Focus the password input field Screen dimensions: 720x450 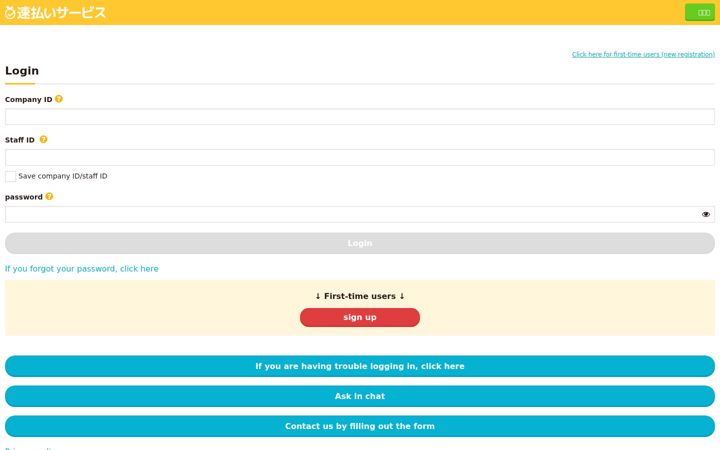pyautogui.click(x=360, y=214)
